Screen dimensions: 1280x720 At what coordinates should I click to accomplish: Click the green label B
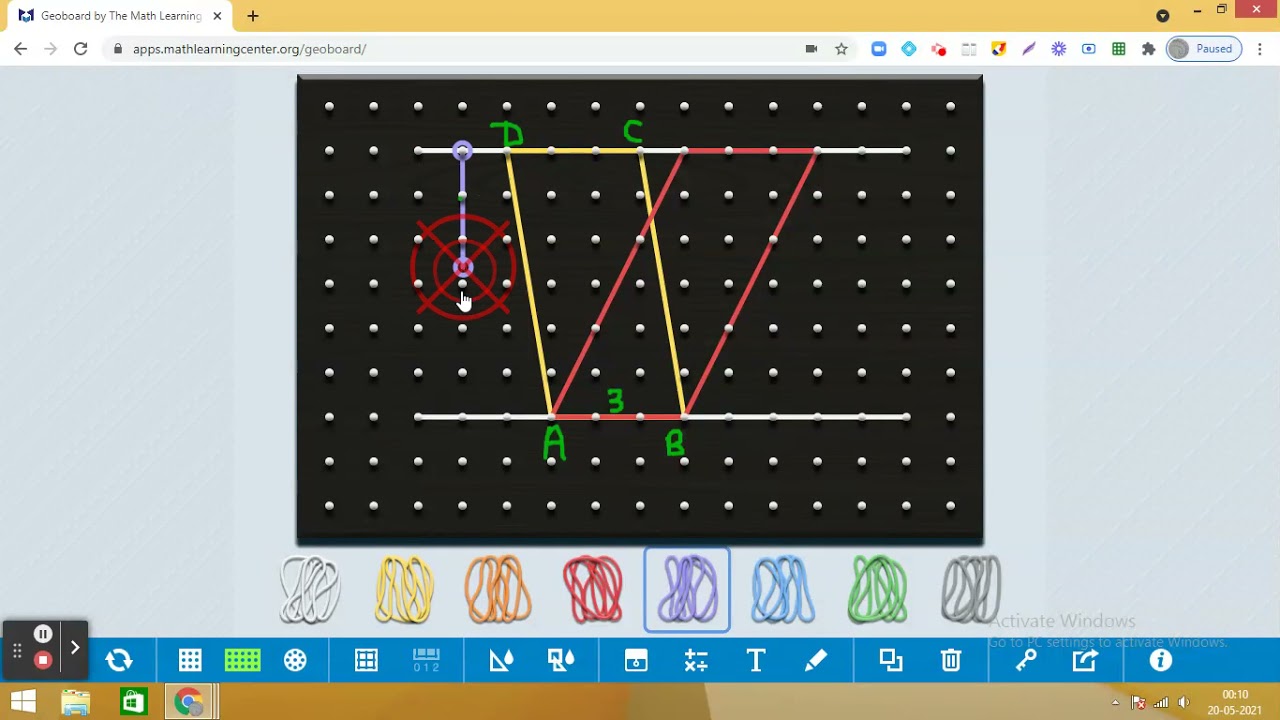[675, 444]
